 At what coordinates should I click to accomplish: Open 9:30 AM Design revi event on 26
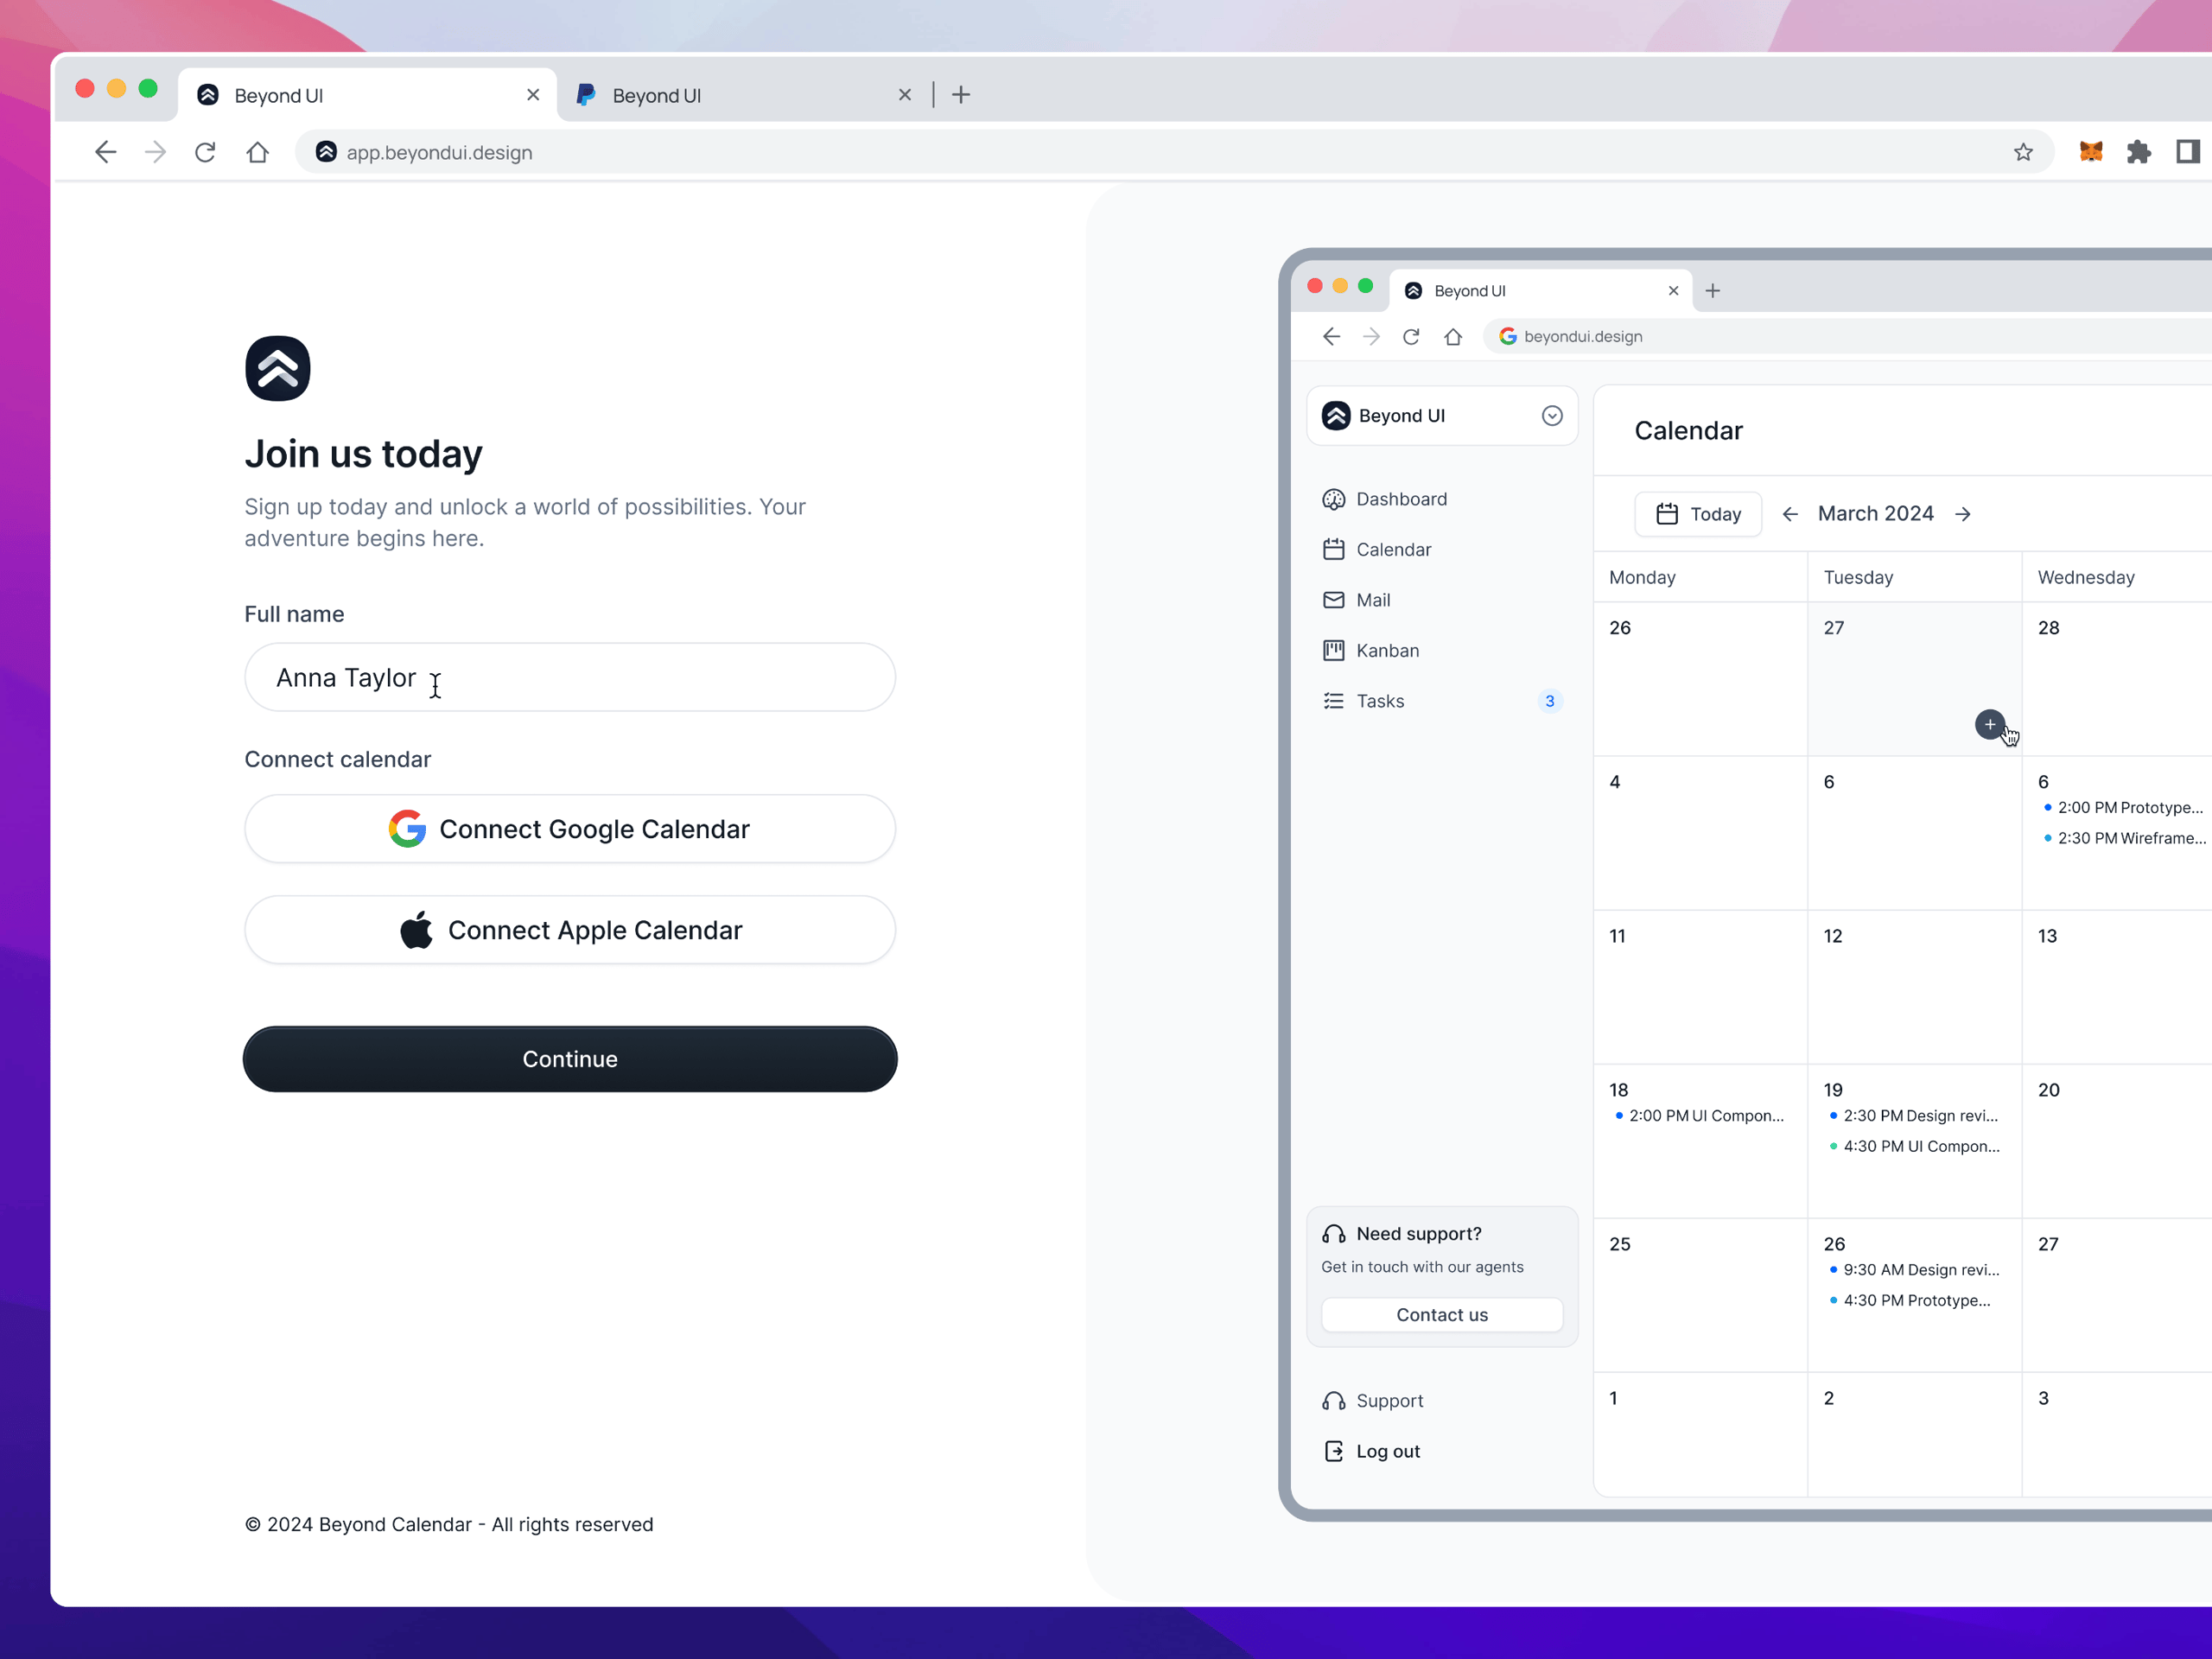1914,1270
